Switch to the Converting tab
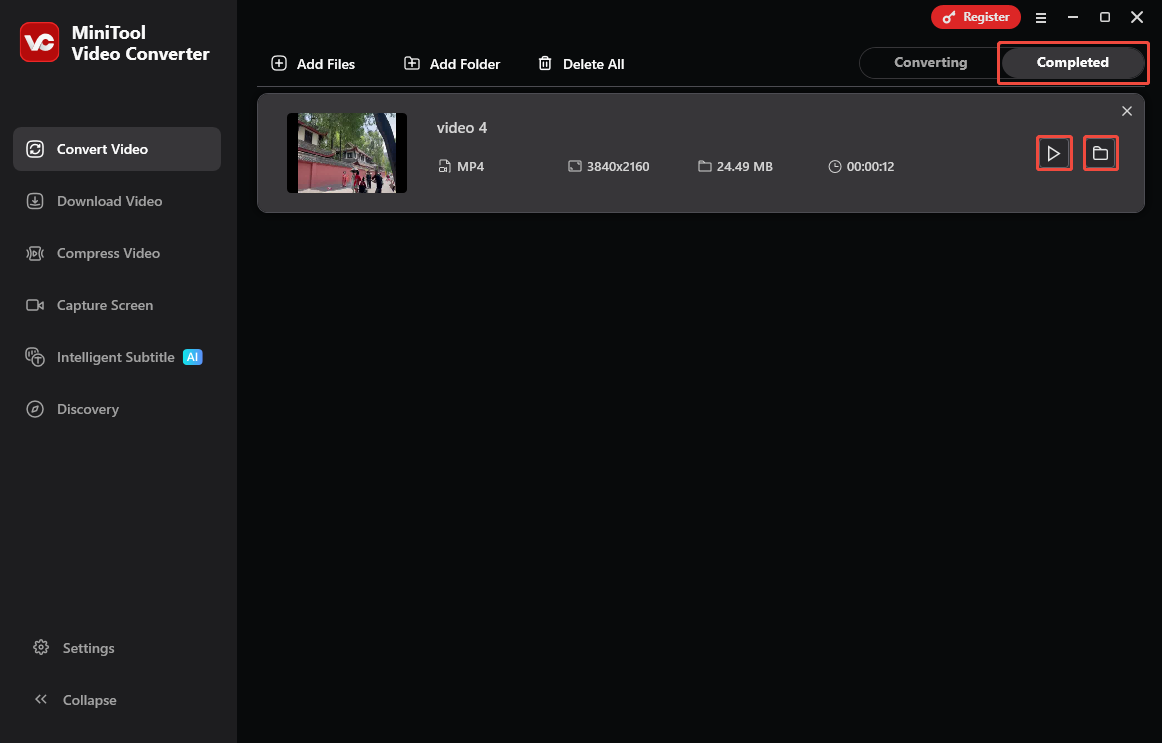The image size is (1162, 743). tap(929, 62)
